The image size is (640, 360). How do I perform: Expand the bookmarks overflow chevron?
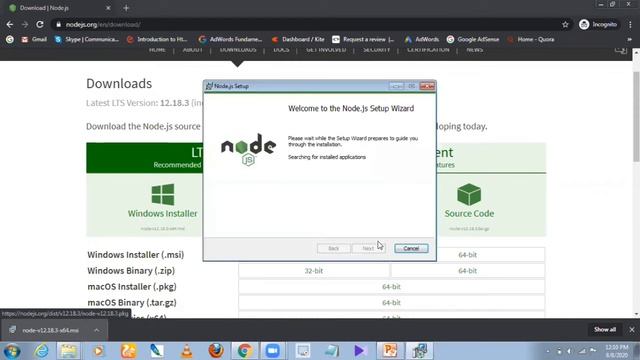point(629,40)
